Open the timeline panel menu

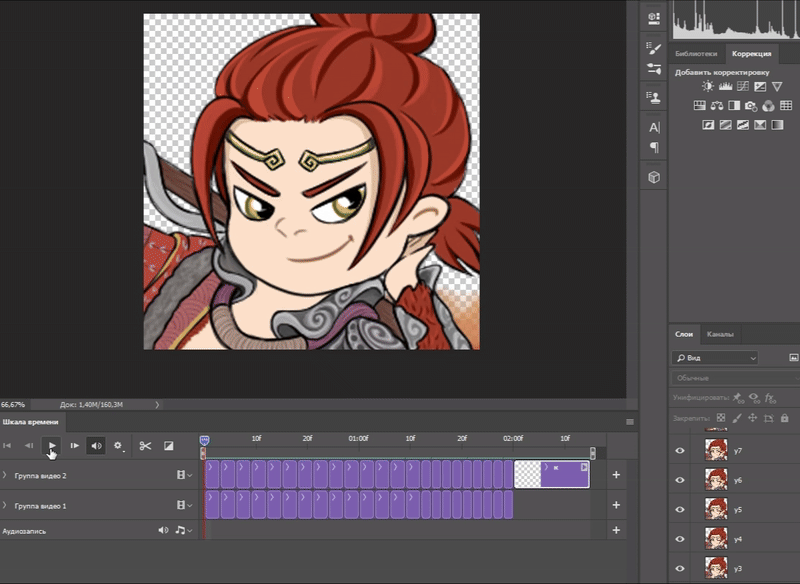[630, 422]
